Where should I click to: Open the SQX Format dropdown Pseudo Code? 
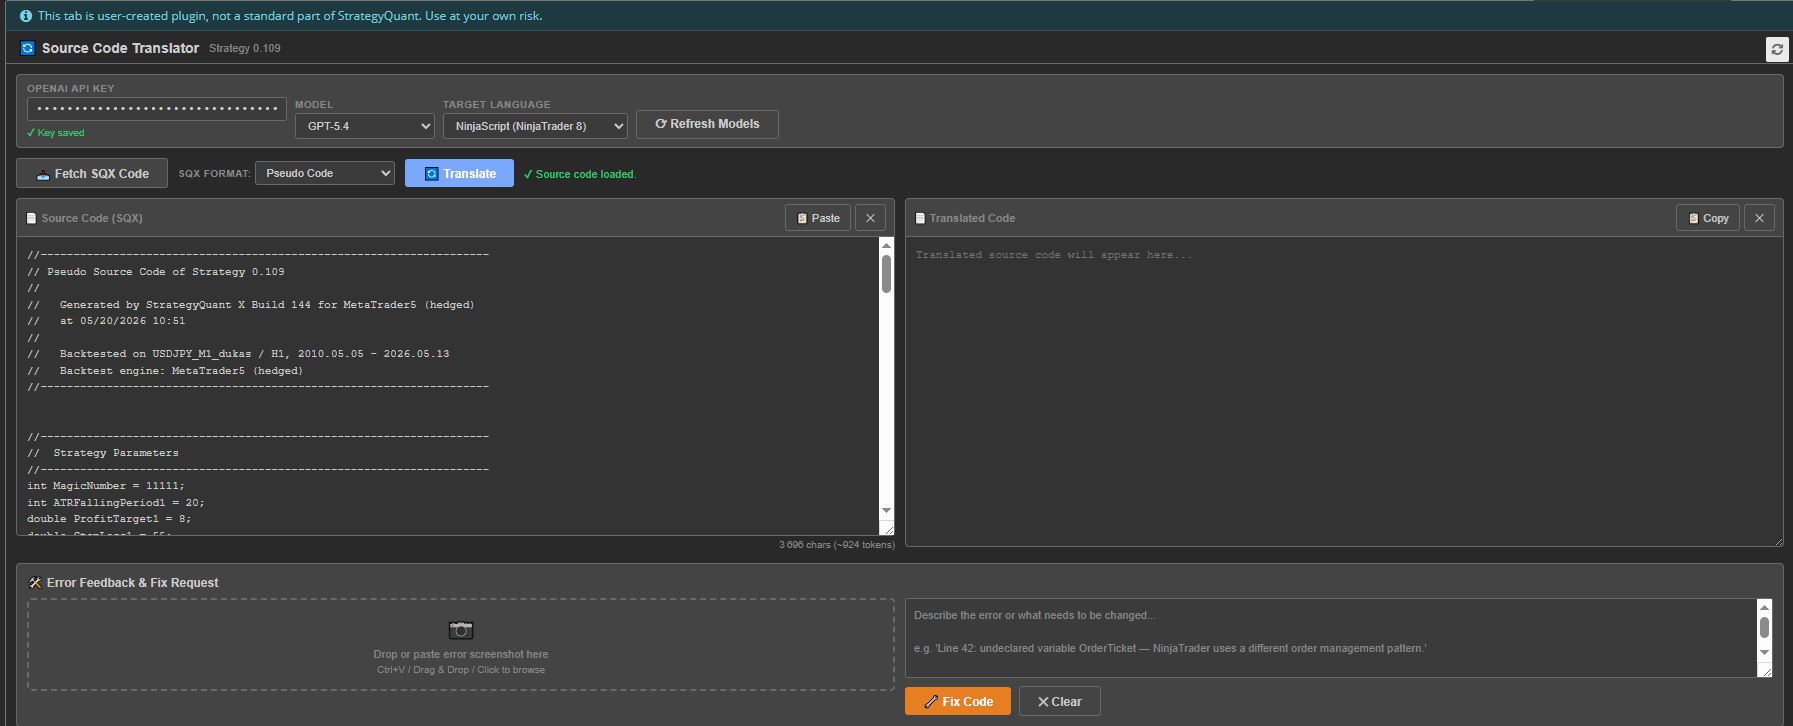tap(325, 173)
